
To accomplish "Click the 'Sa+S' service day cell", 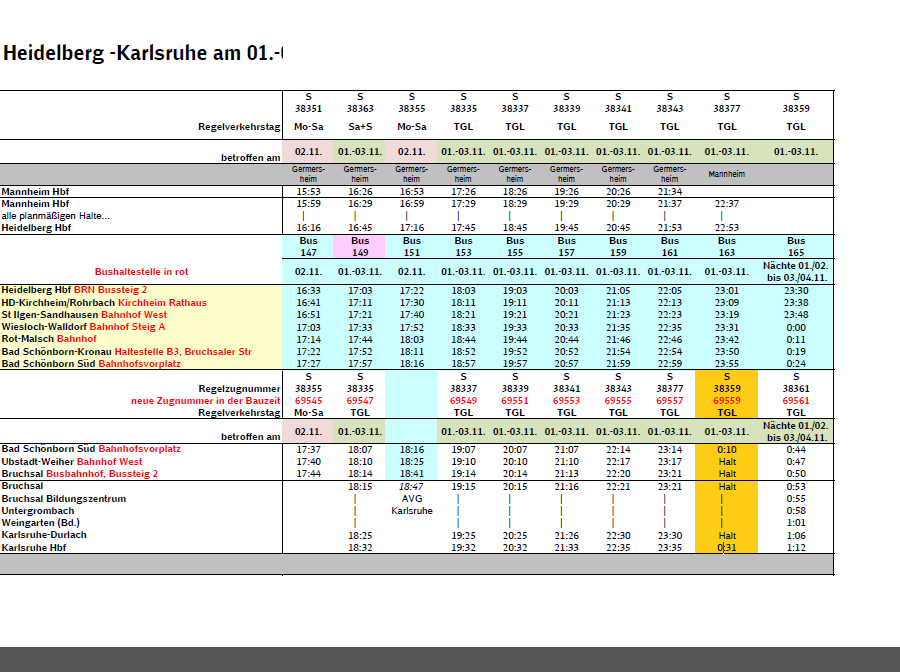I will click(360, 127).
